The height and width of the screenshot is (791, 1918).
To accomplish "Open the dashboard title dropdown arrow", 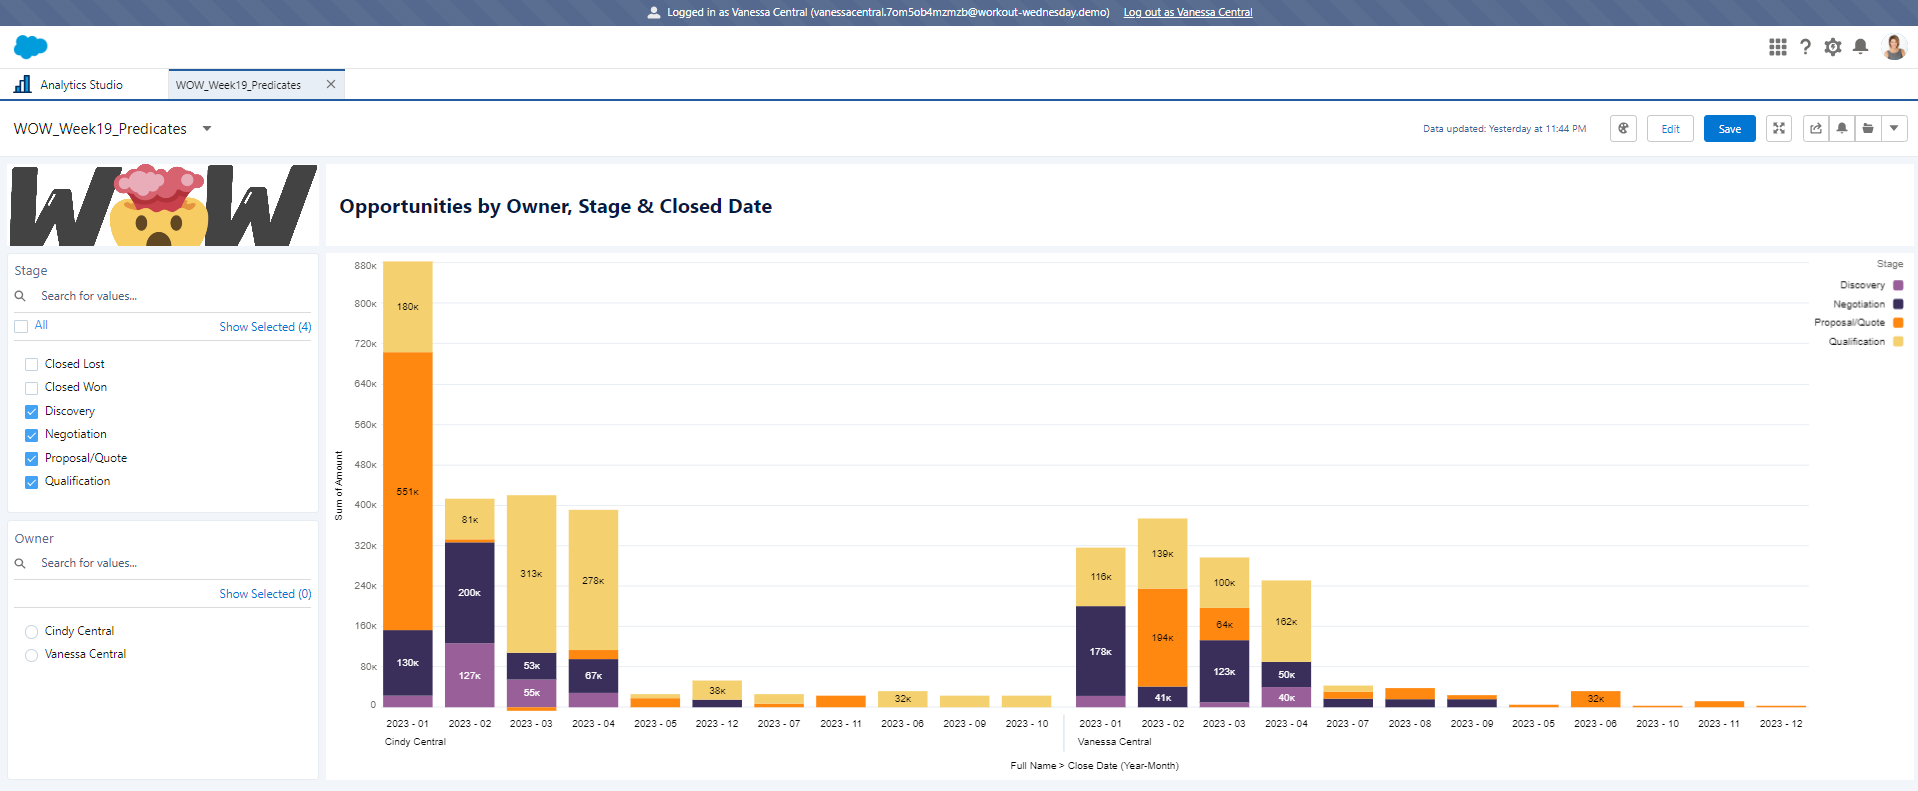I will 207,128.
